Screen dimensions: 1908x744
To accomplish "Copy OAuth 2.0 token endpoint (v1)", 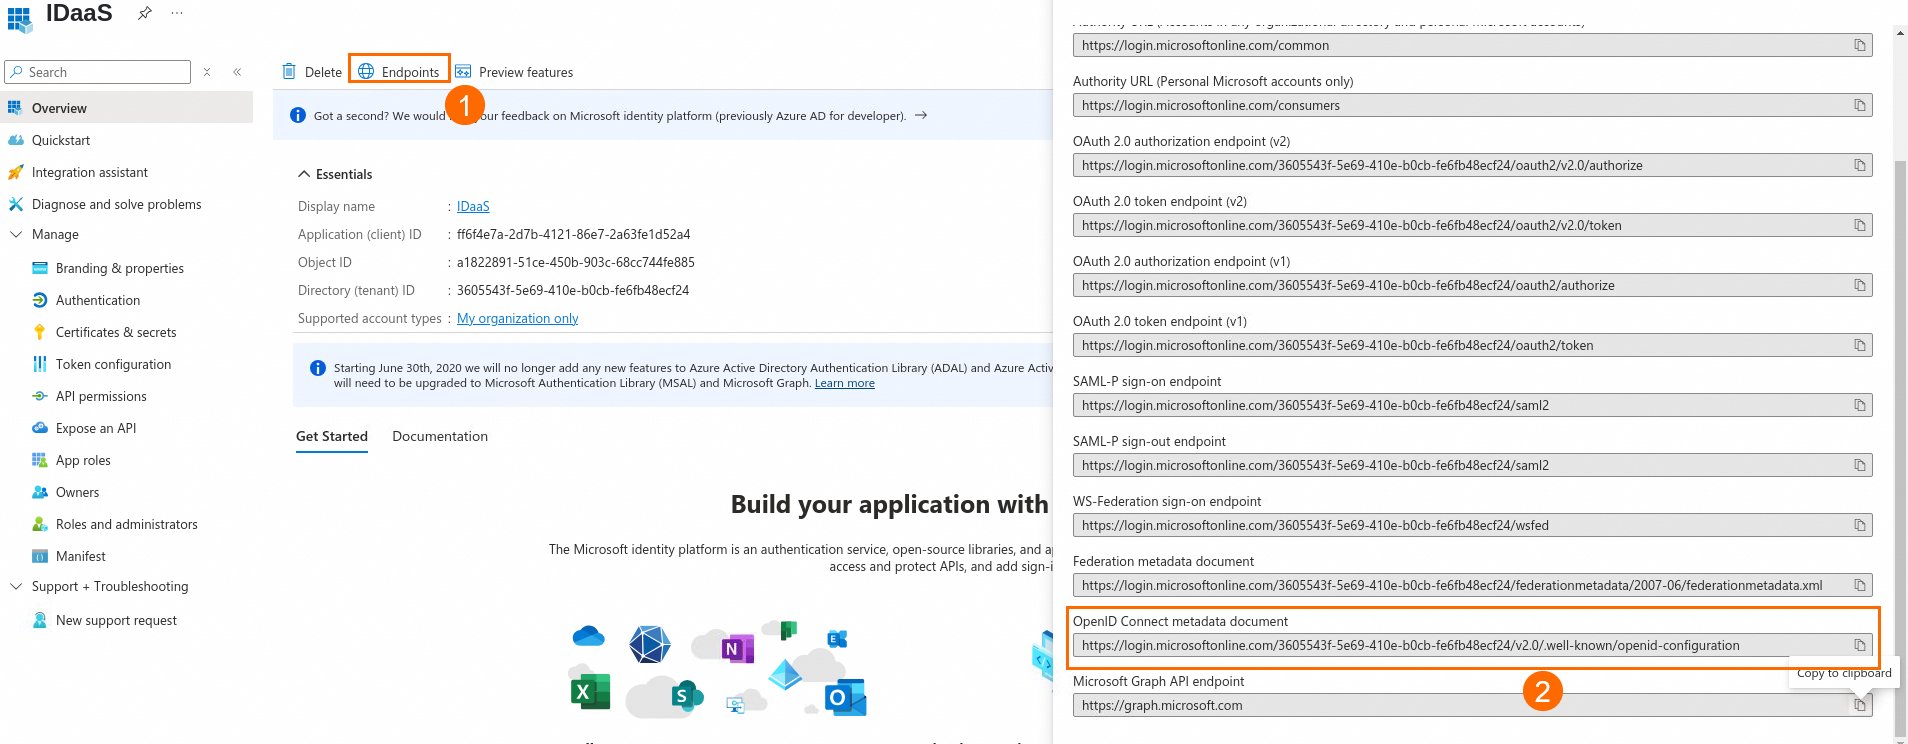I will (1860, 345).
